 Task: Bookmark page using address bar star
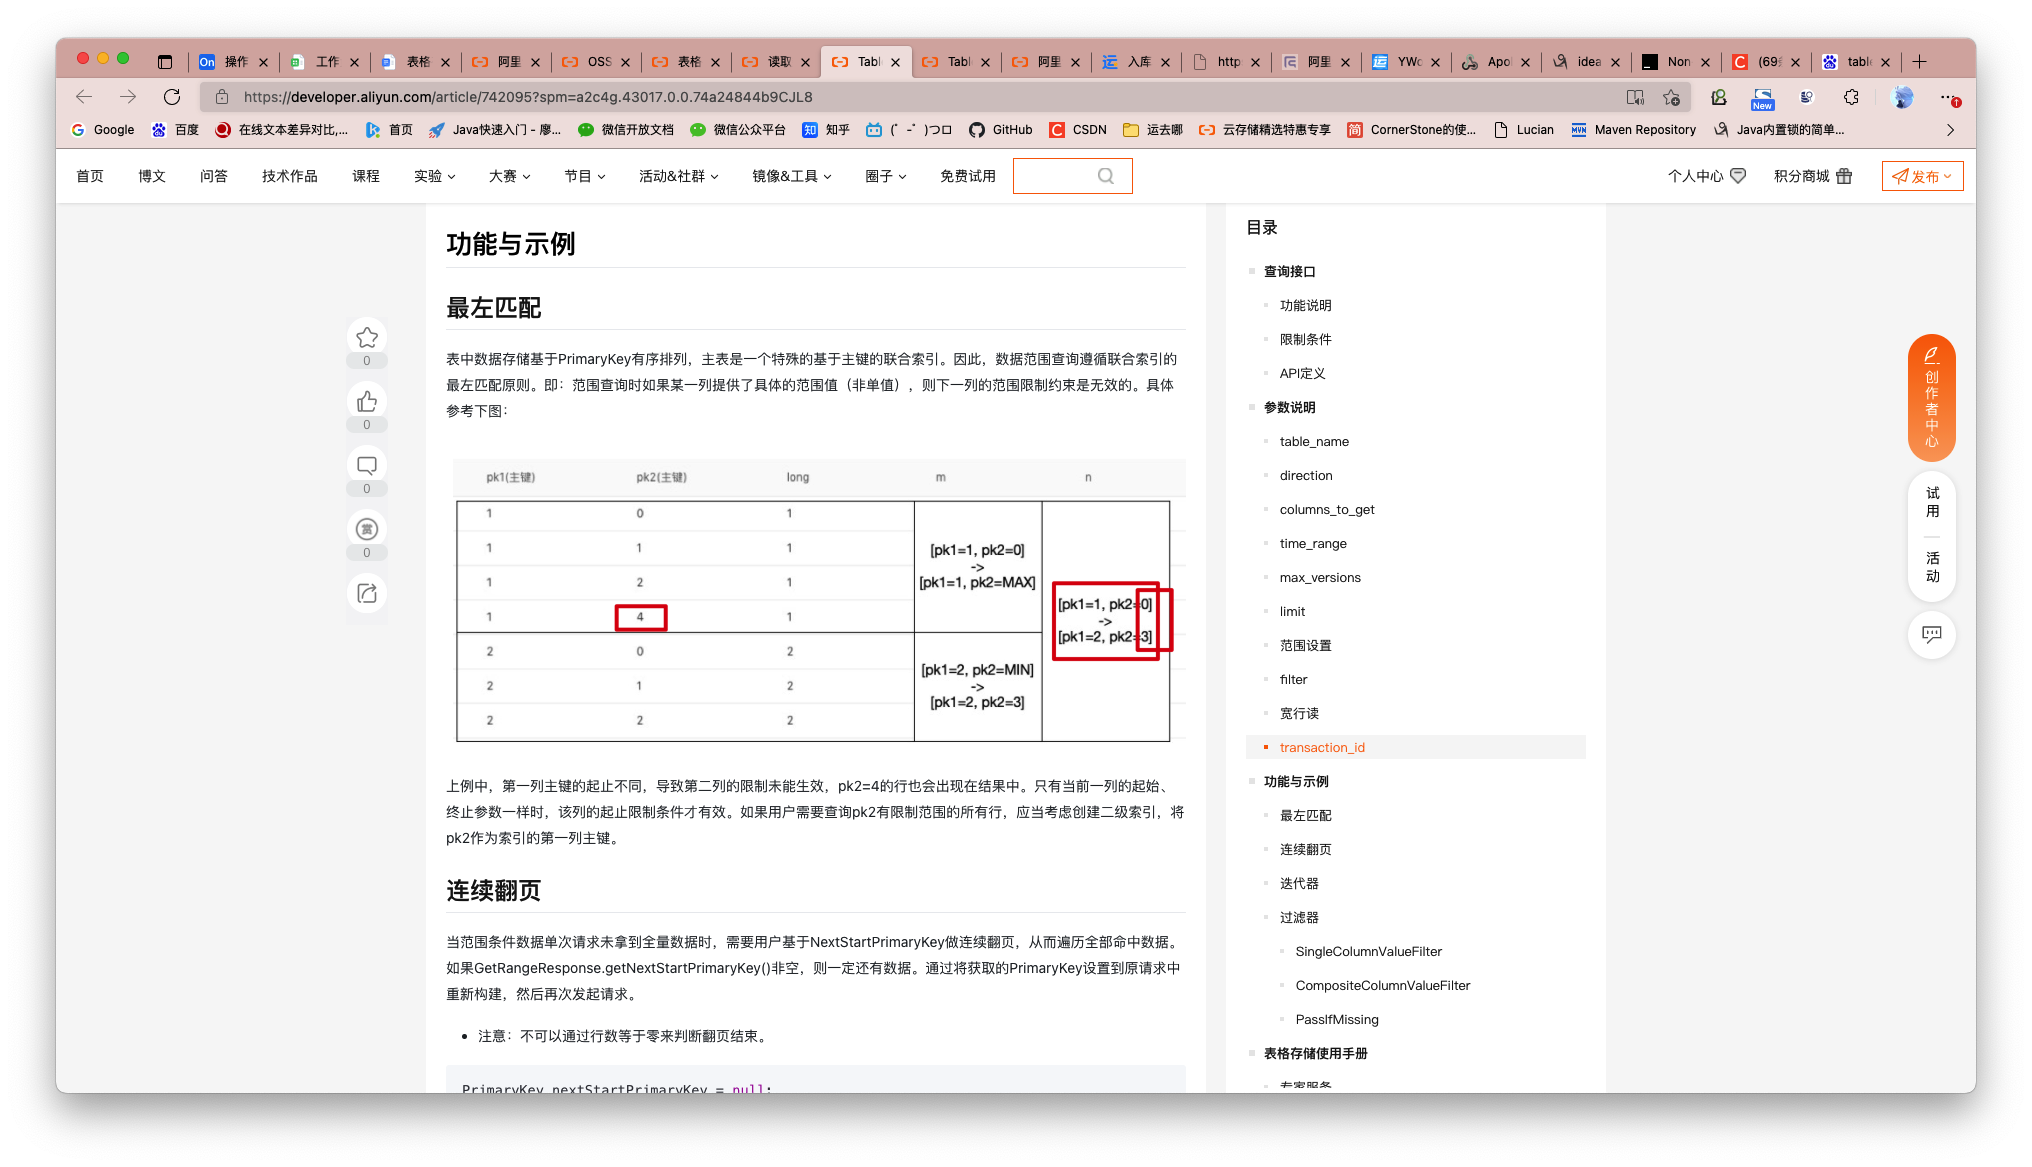coord(1671,97)
